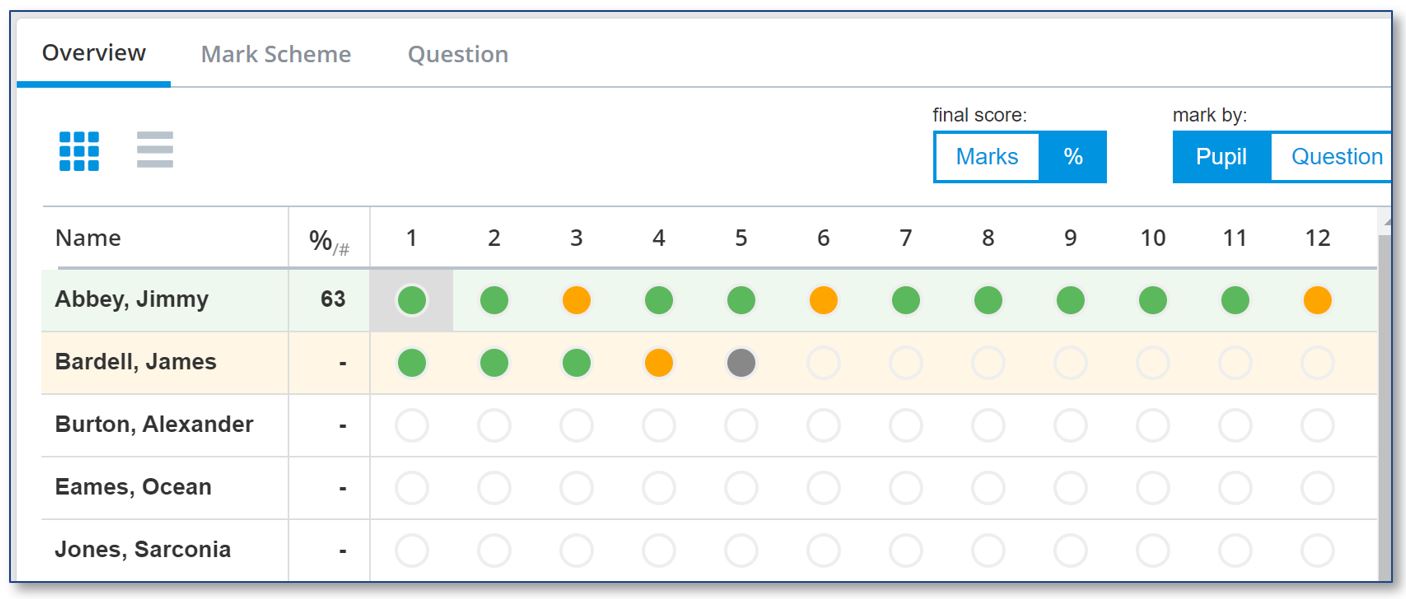
Task: Open the Question tab
Action: 458,54
